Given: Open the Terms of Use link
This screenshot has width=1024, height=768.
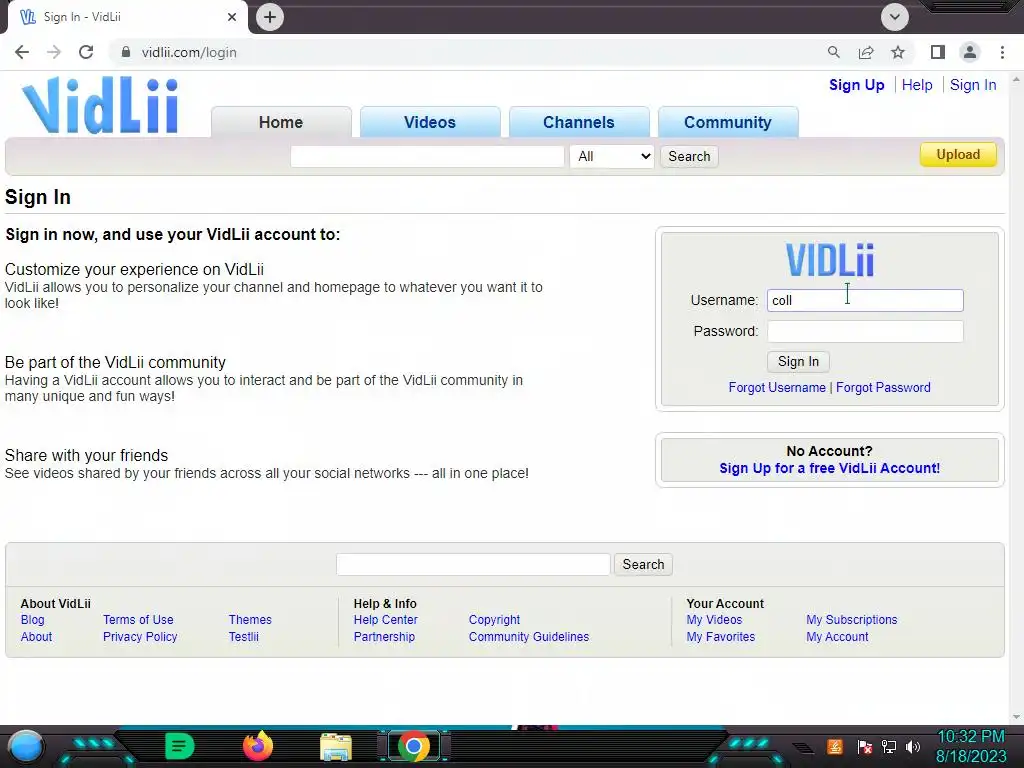Looking at the screenshot, I should pos(138,620).
